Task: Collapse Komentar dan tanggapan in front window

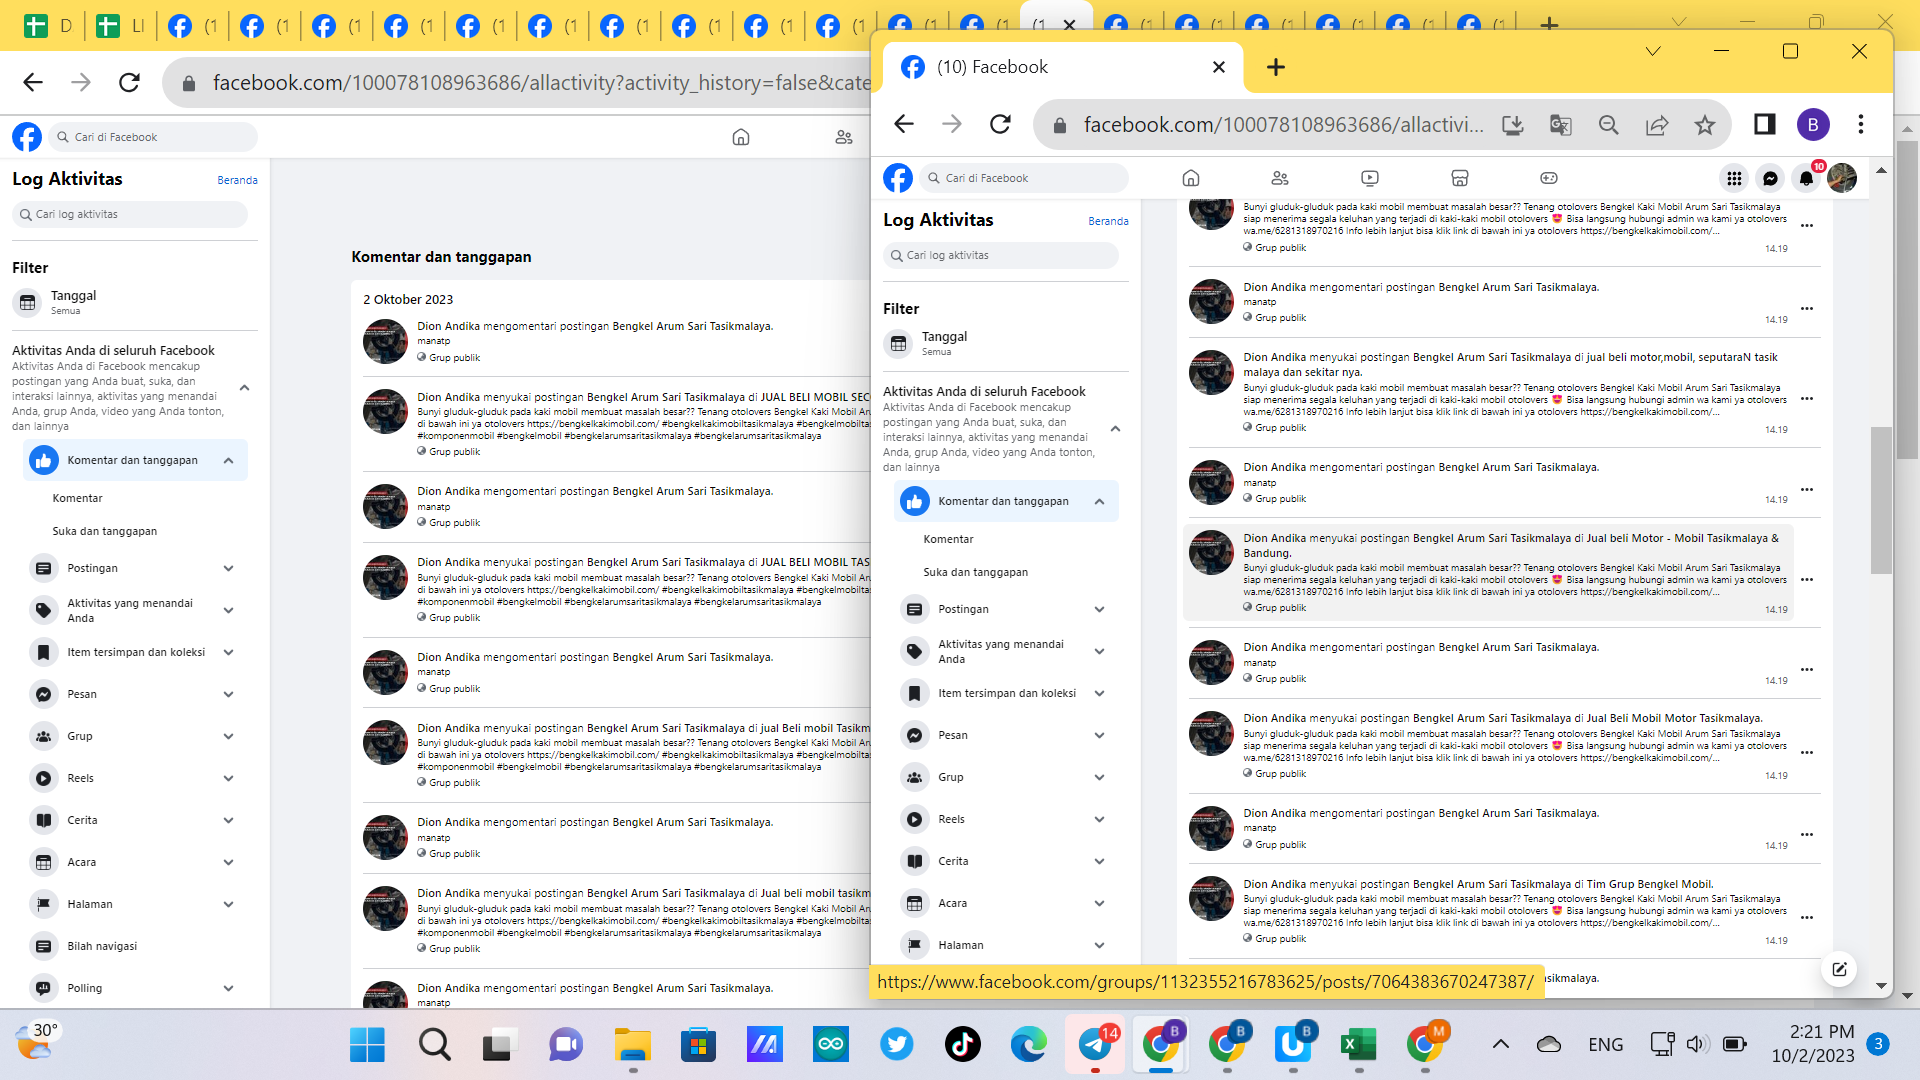Action: pos(1100,501)
